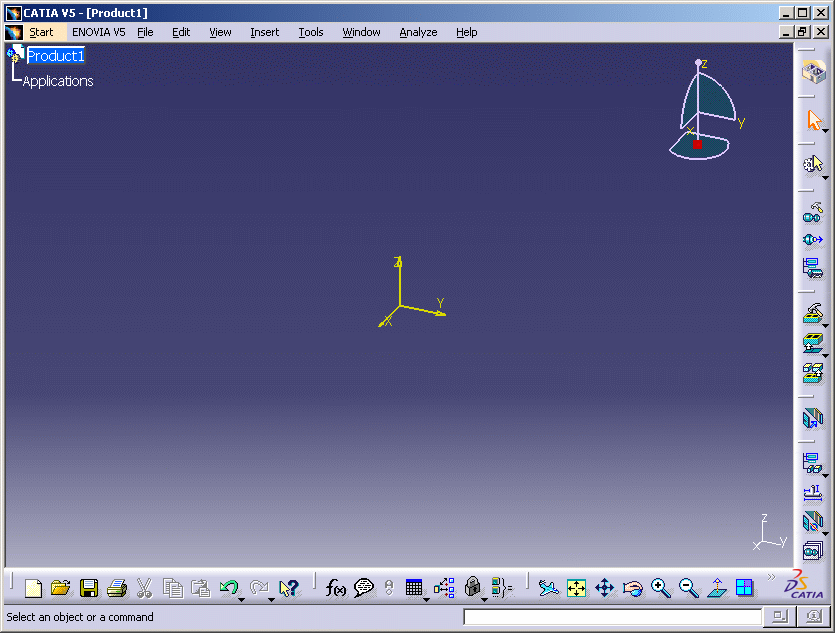Click the Existing Component block icon
The width and height of the screenshot is (835, 633).
coord(813,342)
